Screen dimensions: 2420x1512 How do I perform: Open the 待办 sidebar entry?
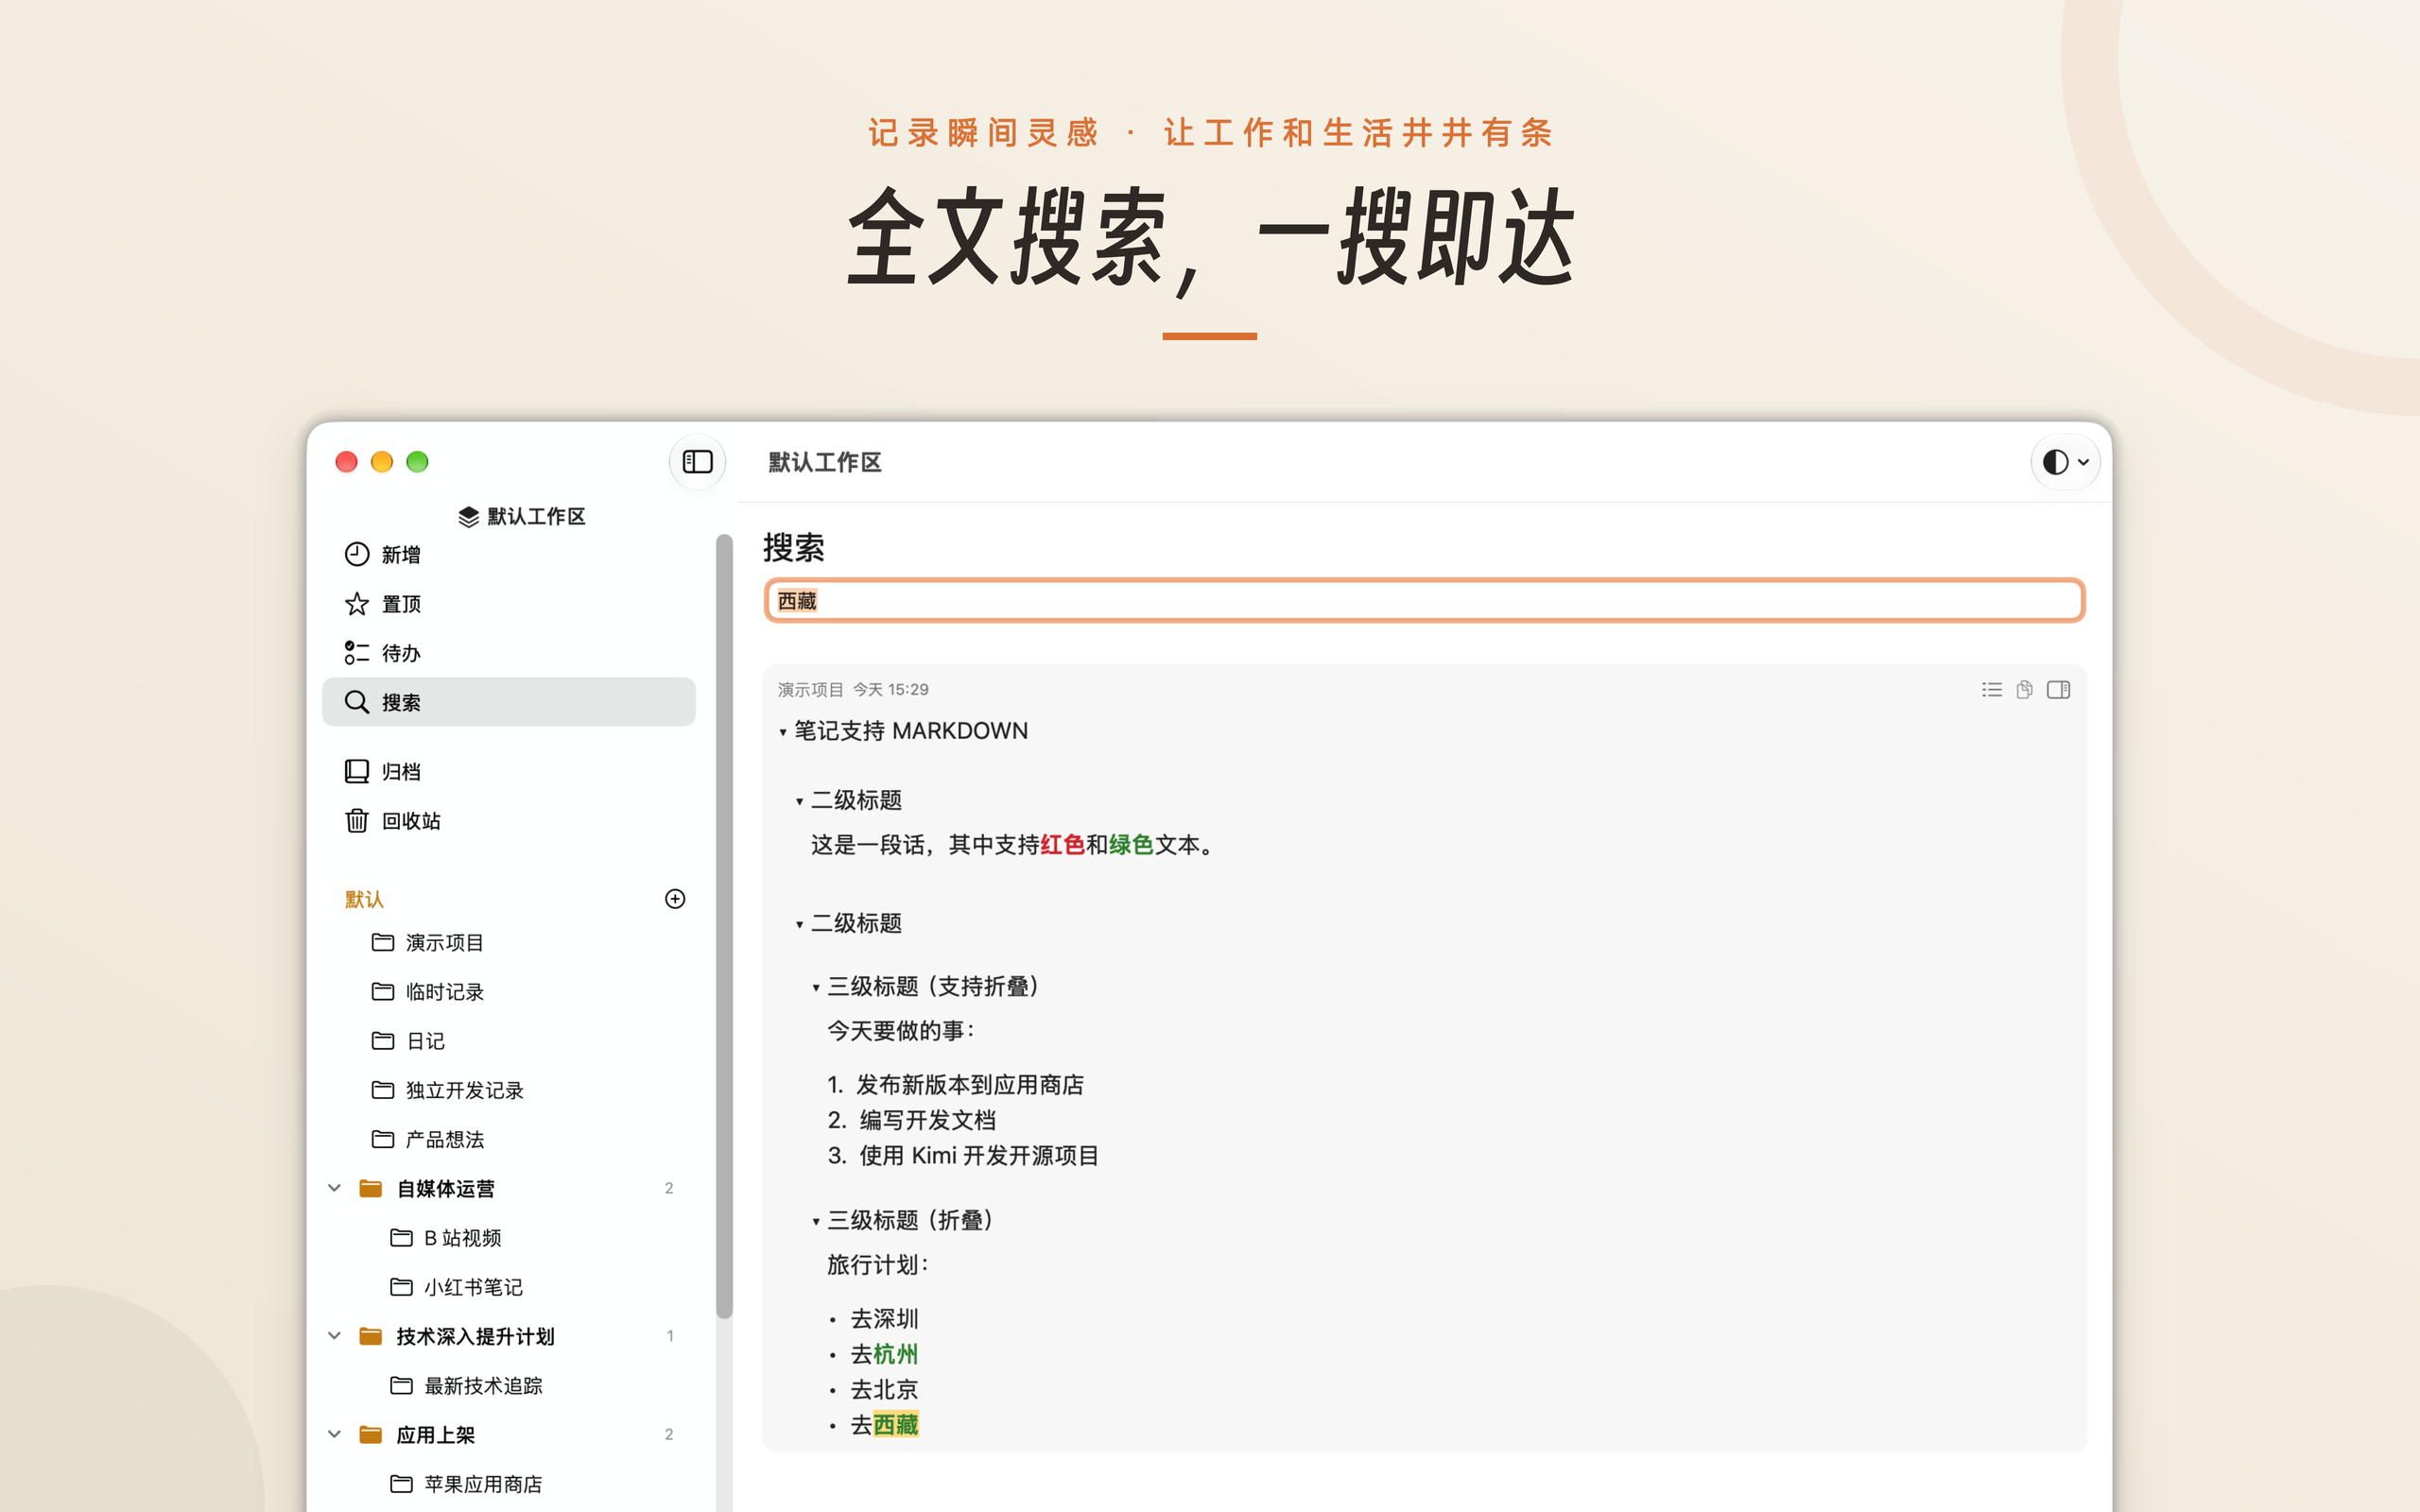[508, 652]
